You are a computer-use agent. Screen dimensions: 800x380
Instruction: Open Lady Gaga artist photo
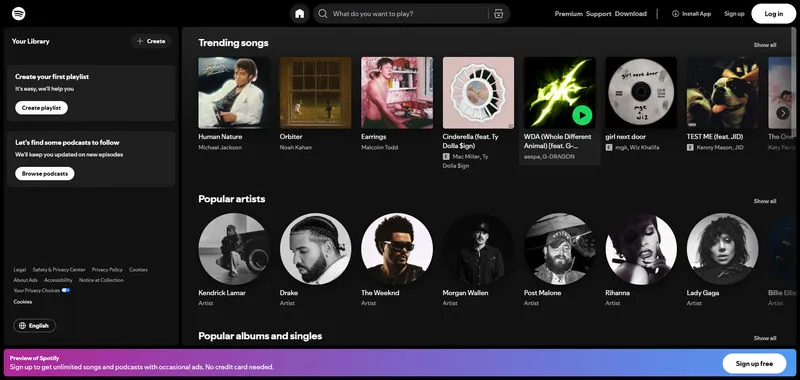722,248
